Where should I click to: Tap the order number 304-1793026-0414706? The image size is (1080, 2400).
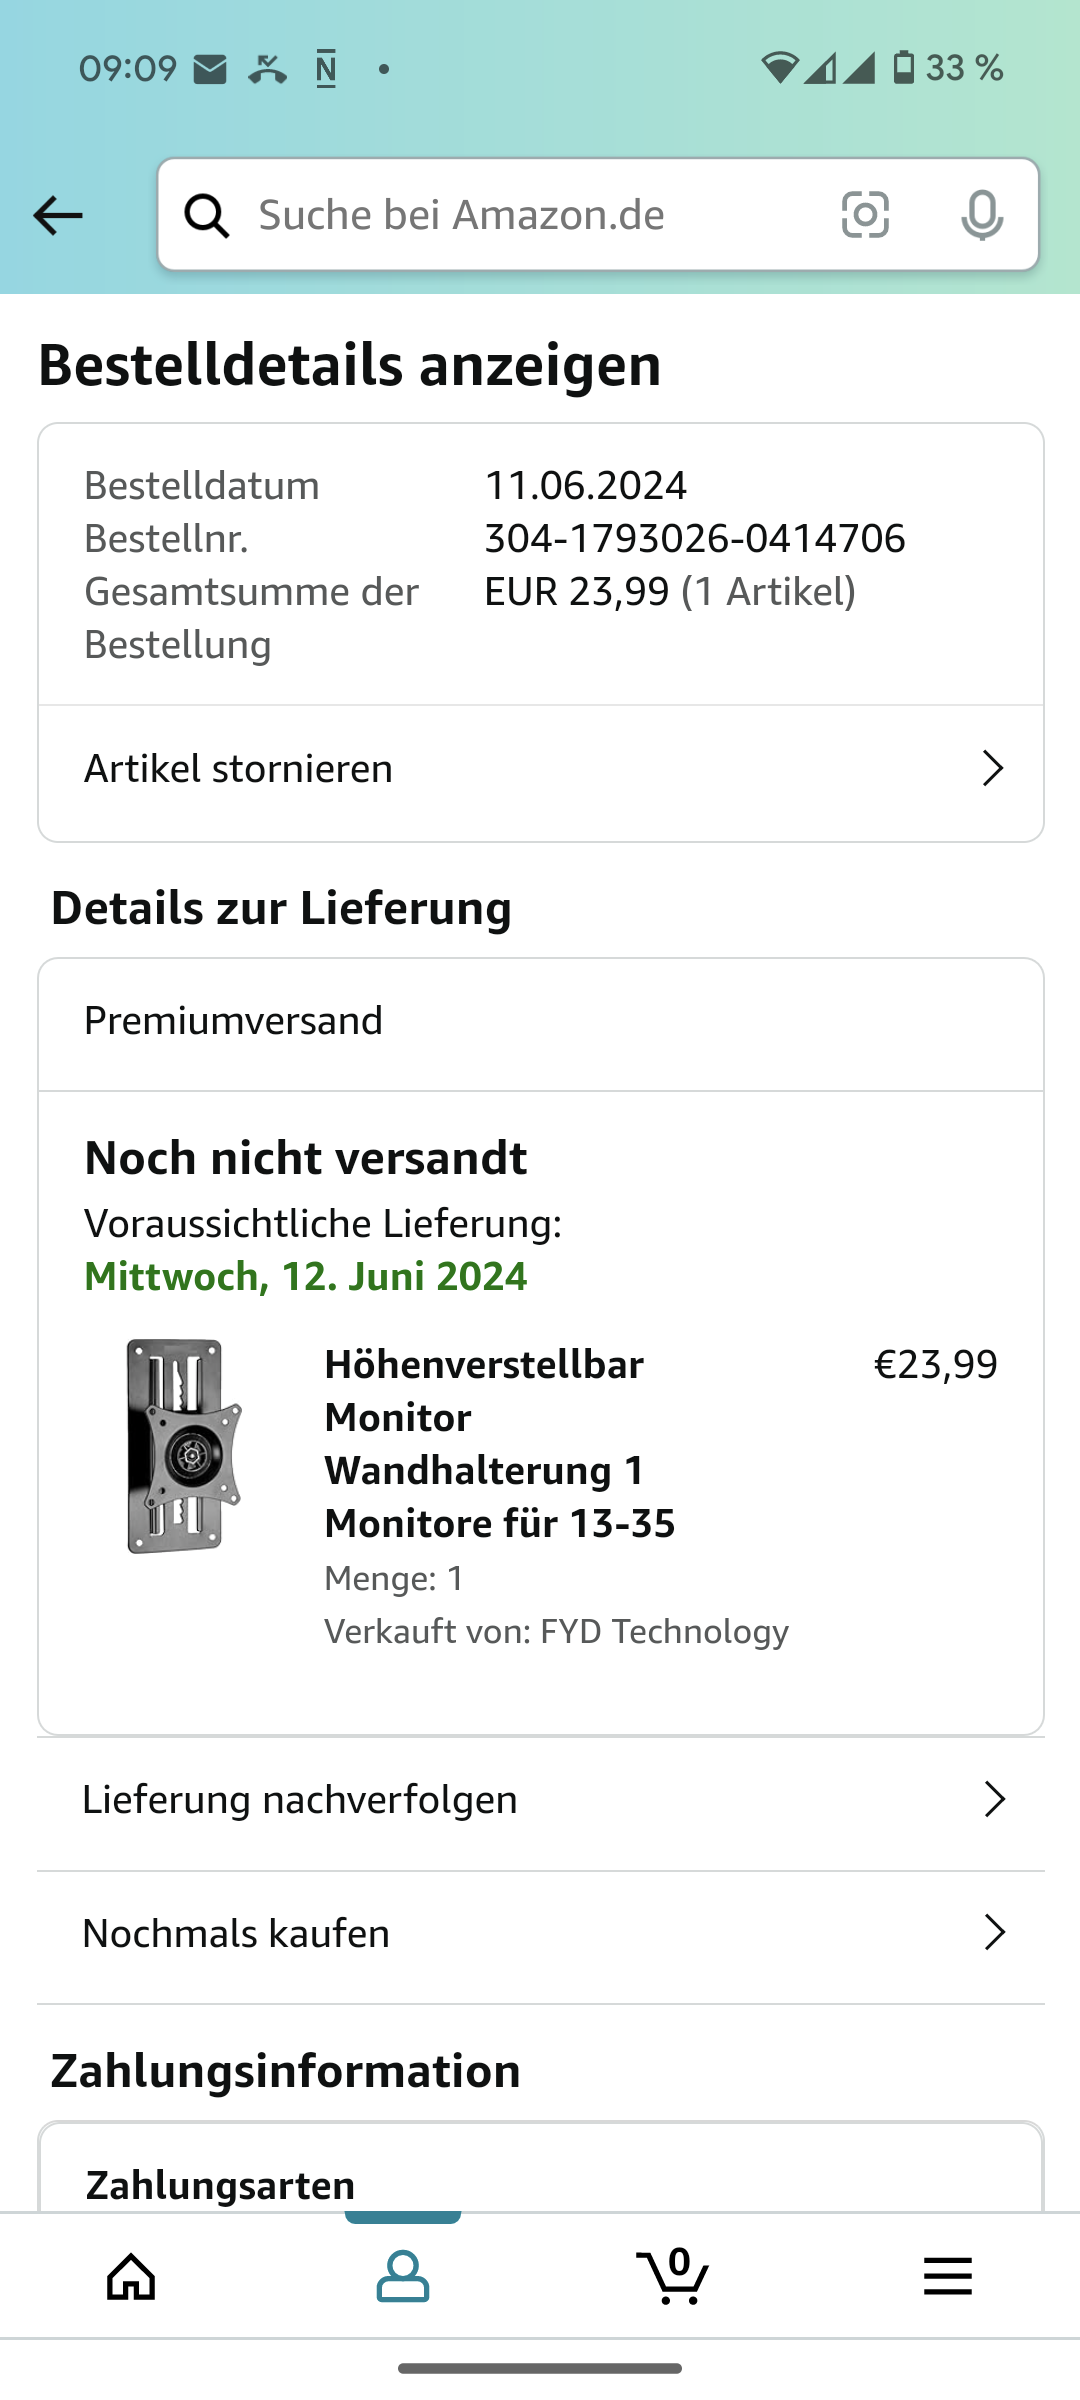695,539
